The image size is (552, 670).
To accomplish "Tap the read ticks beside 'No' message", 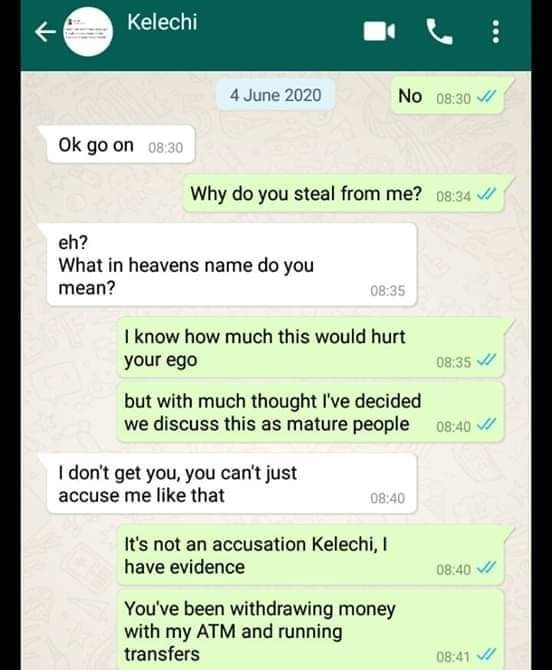I will [486, 97].
